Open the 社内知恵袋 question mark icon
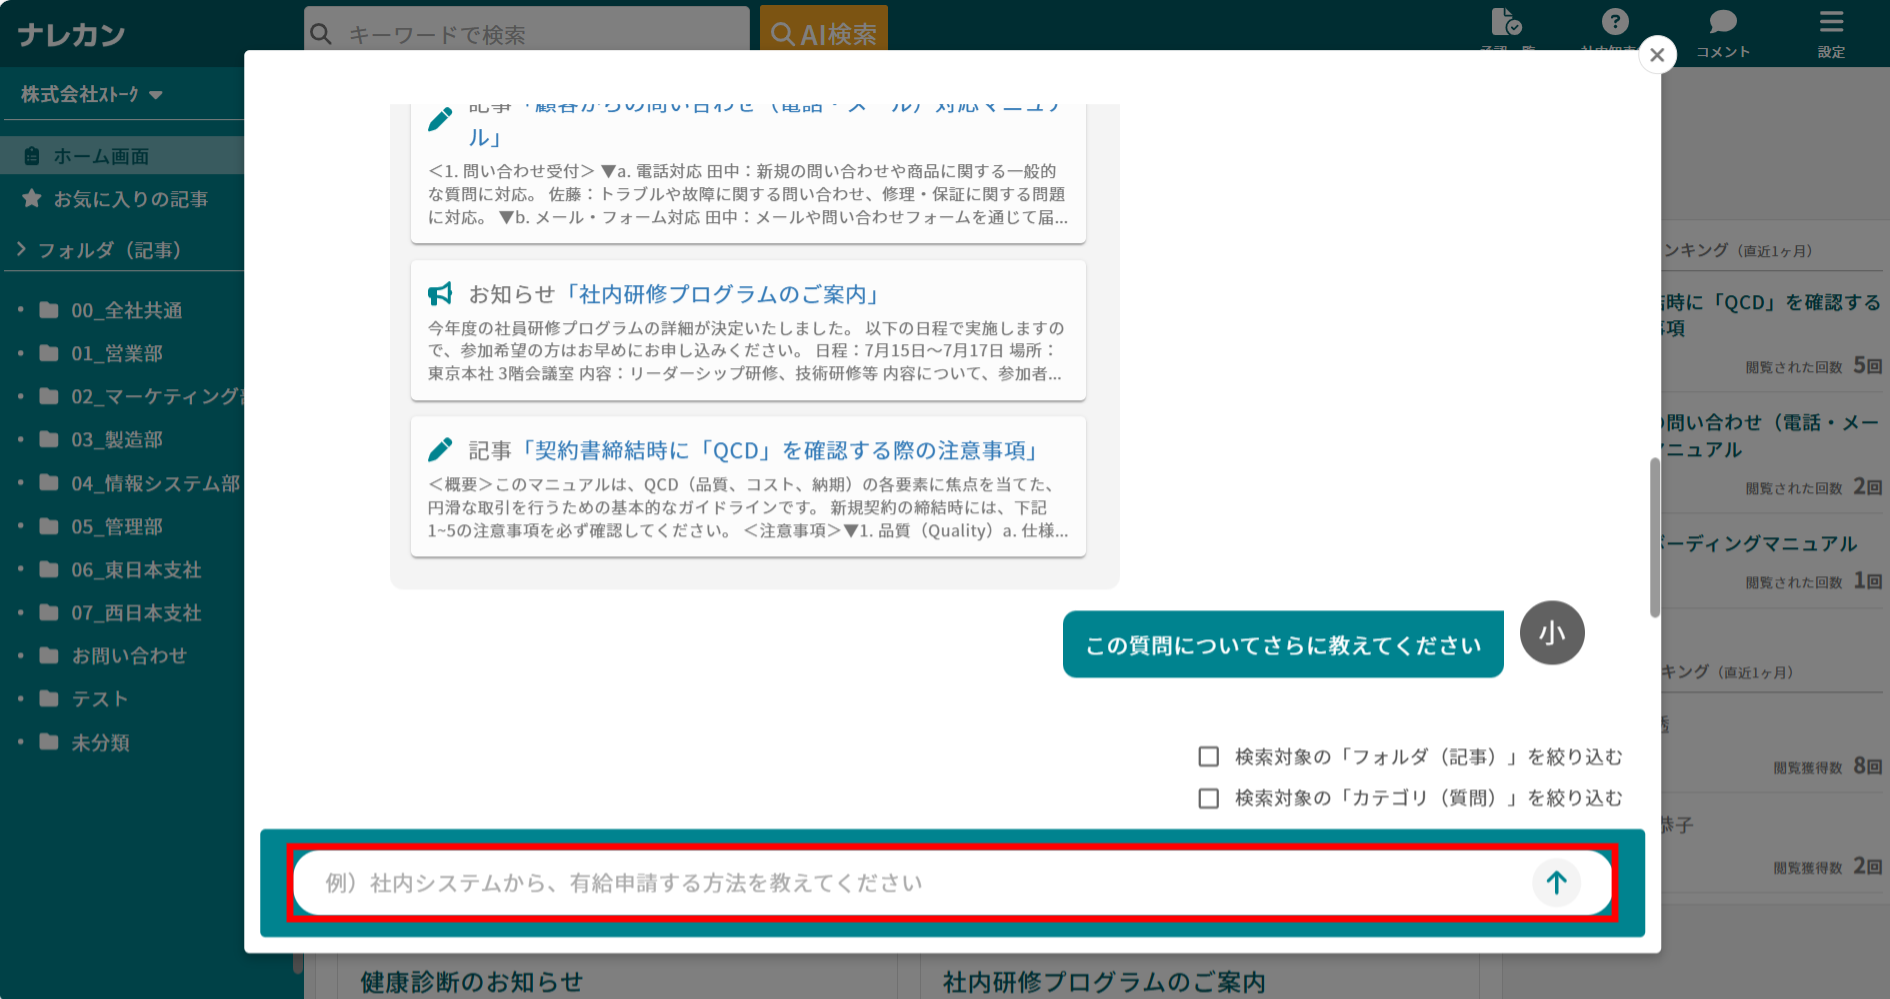 tap(1613, 22)
